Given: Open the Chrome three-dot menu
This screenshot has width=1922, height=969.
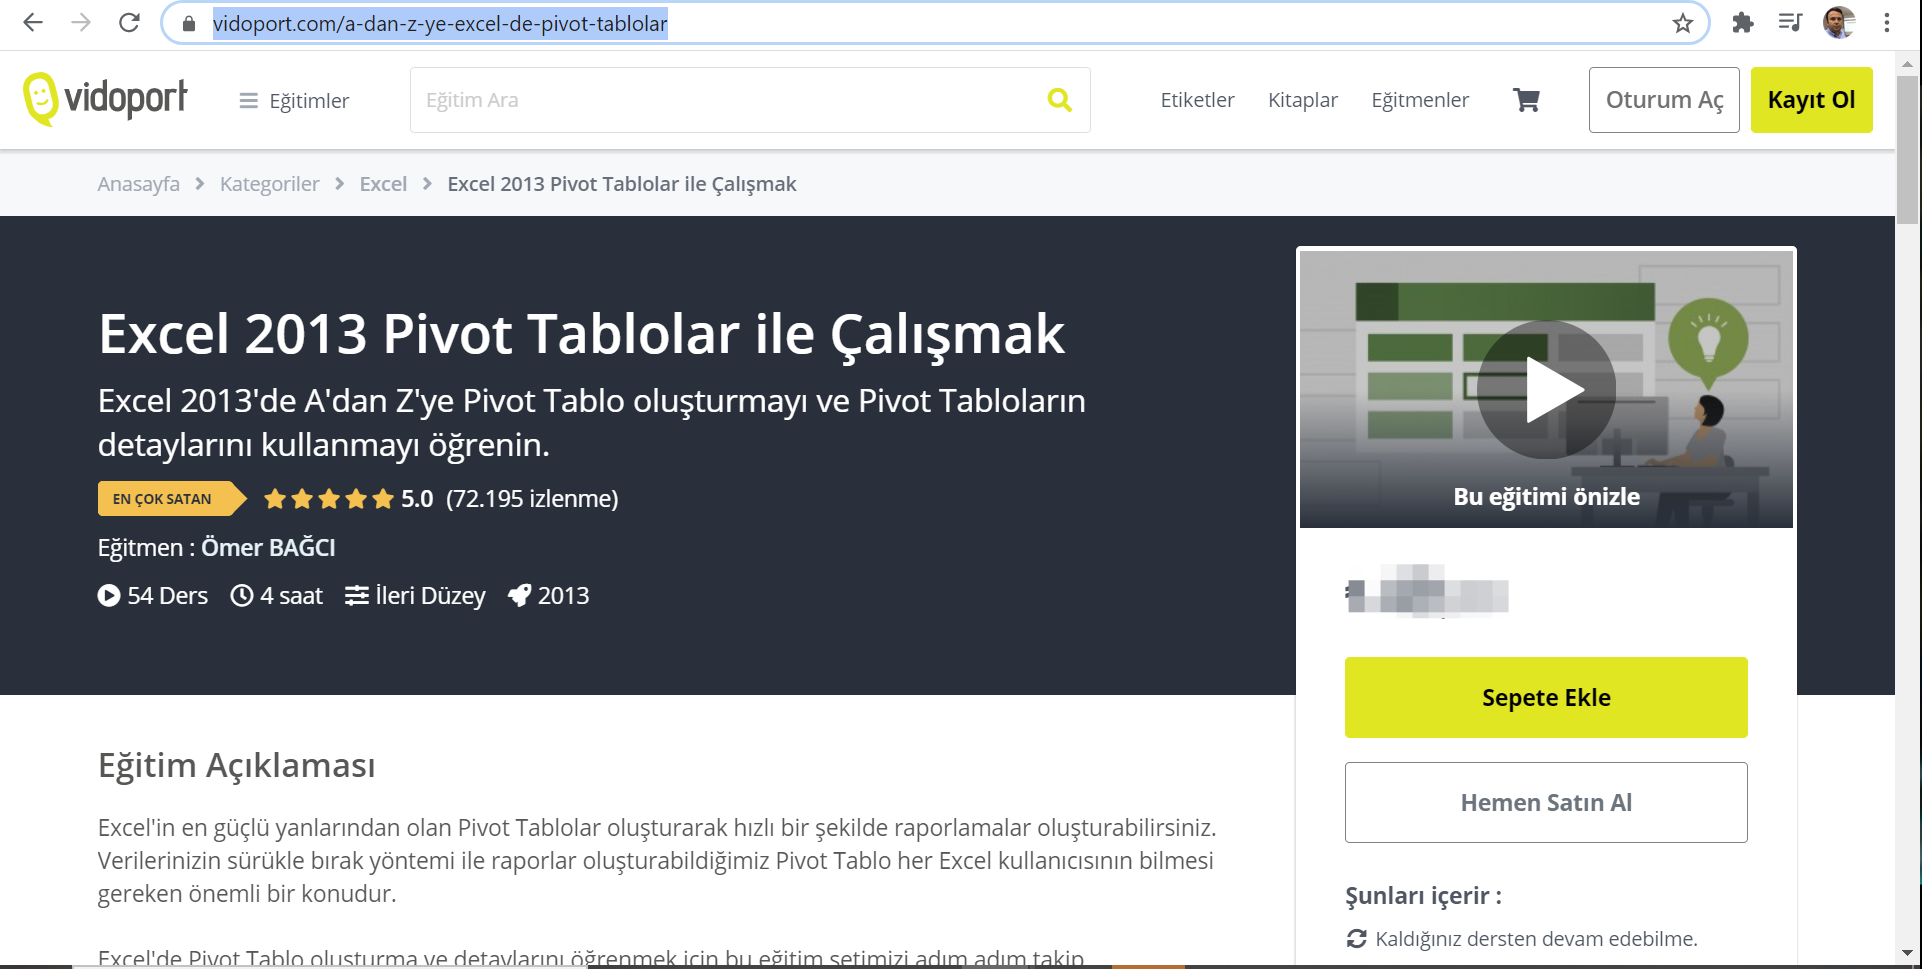Looking at the screenshot, I should [x=1888, y=21].
